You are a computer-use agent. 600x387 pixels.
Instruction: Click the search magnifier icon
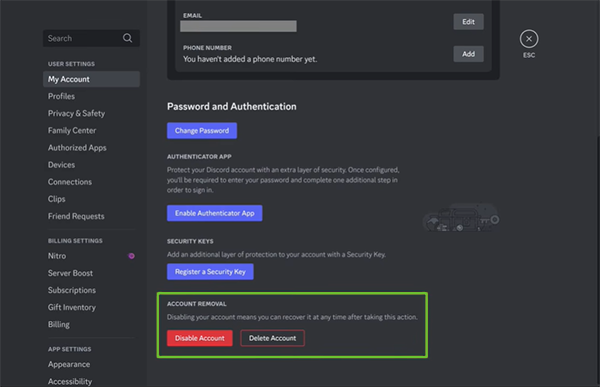tap(127, 38)
